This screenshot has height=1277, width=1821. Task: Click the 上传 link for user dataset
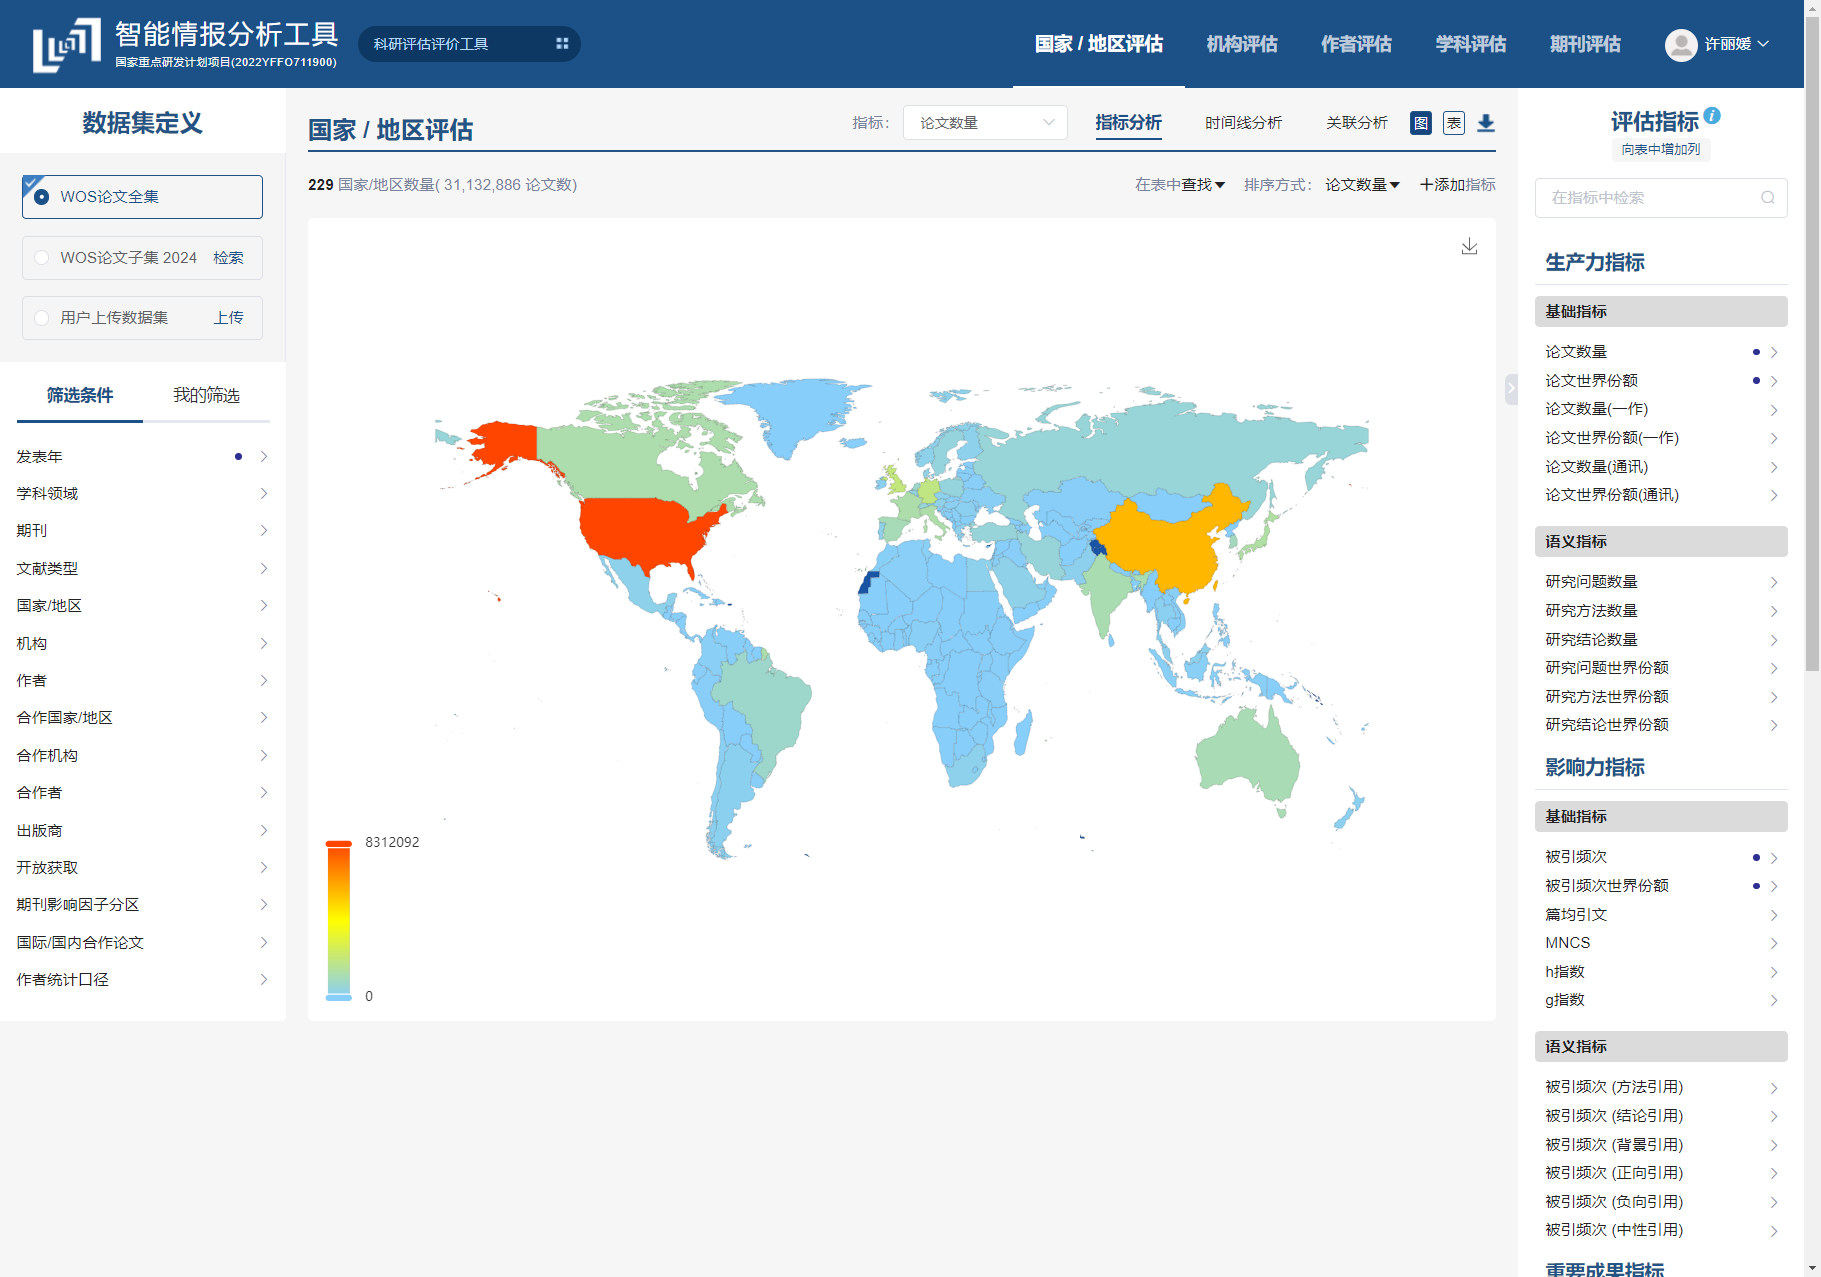pos(228,318)
